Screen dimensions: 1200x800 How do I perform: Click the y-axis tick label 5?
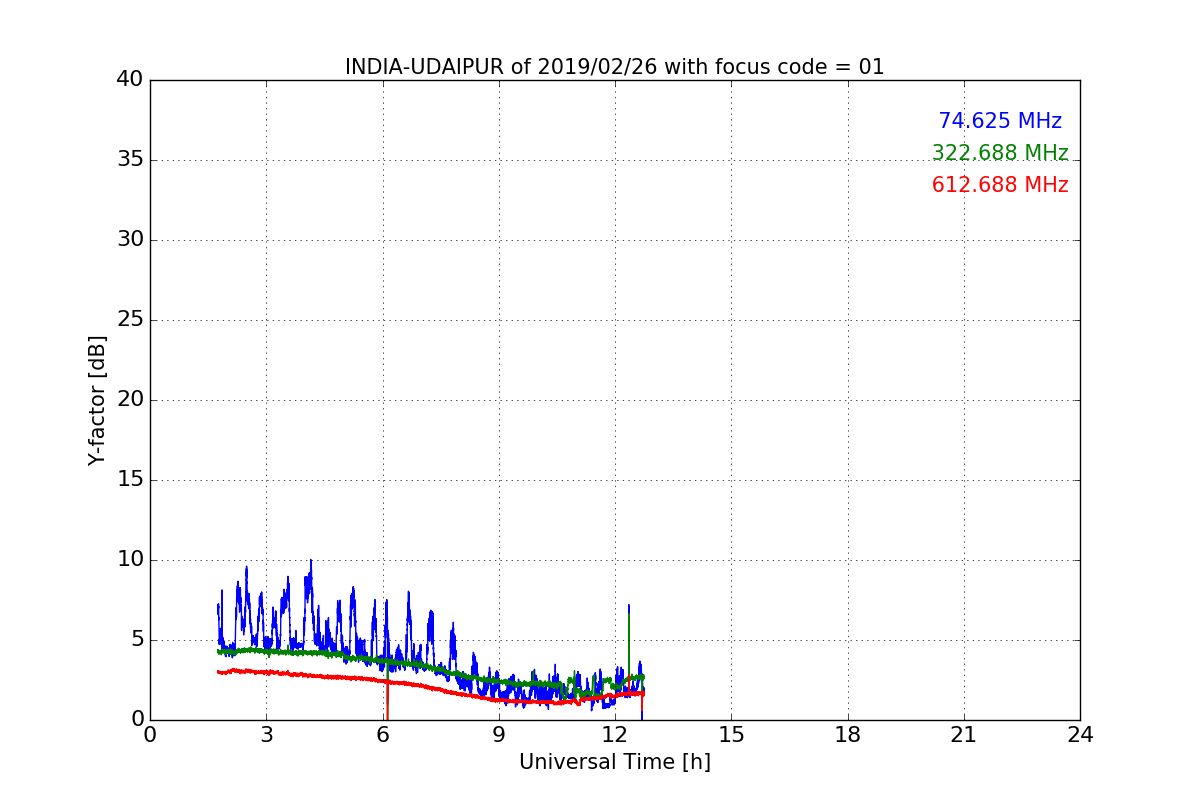tap(136, 640)
